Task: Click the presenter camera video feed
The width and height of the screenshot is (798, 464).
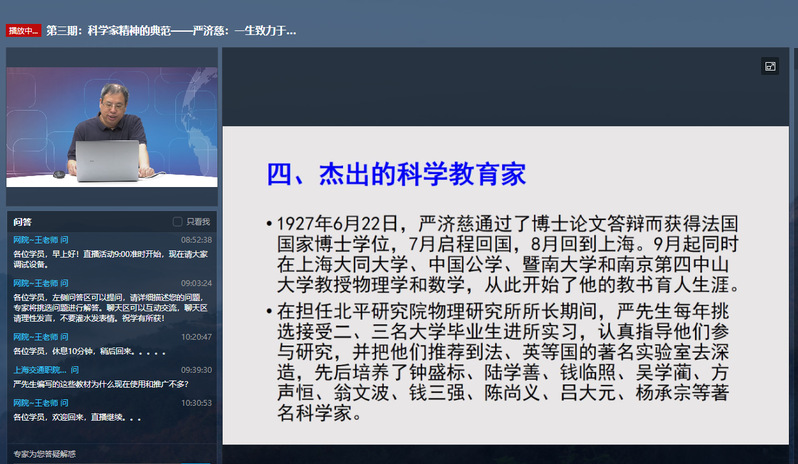Action: 111,126
